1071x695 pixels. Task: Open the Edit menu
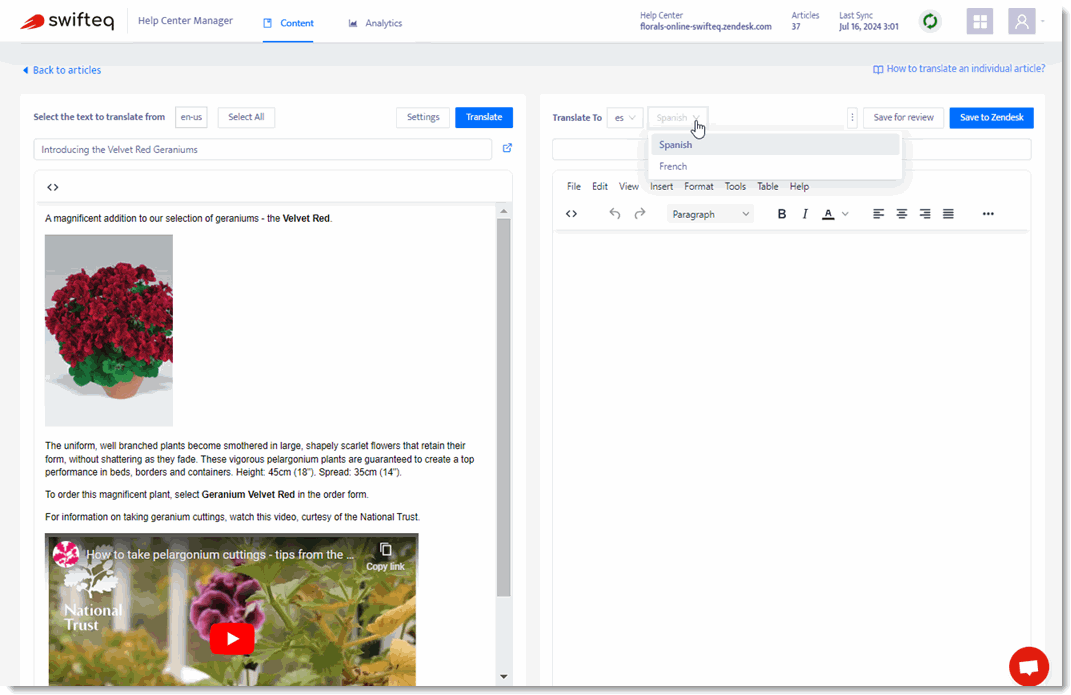point(600,186)
